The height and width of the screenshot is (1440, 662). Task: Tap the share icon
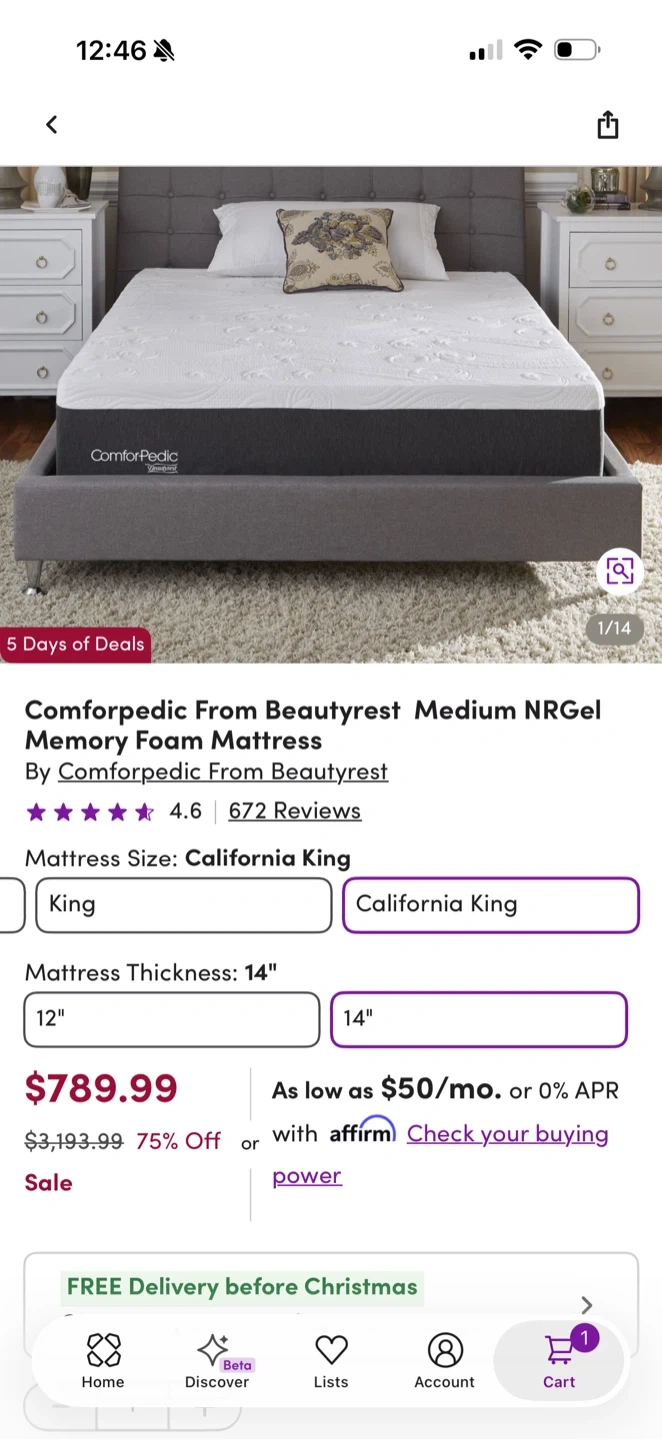pos(608,125)
